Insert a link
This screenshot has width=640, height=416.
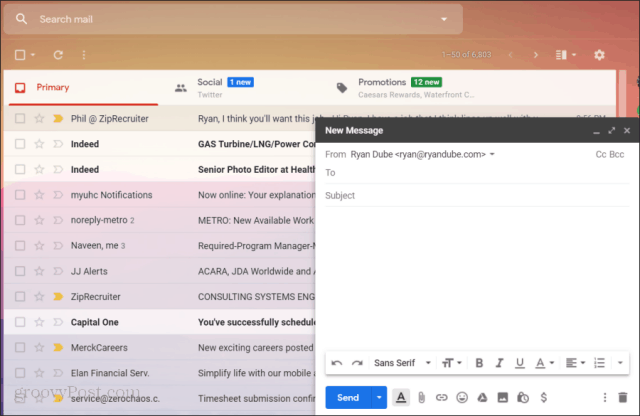tap(442, 398)
